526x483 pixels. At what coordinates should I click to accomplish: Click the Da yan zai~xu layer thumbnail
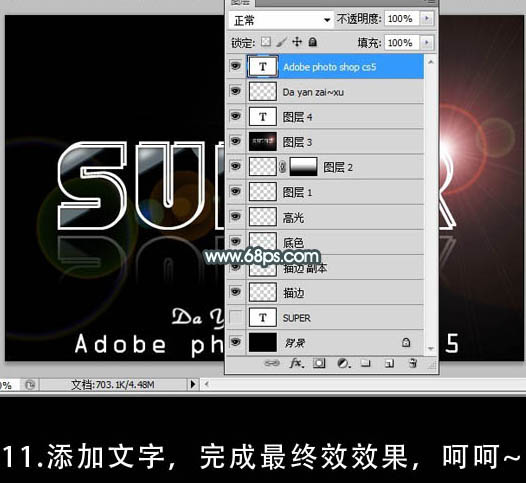coord(263,91)
